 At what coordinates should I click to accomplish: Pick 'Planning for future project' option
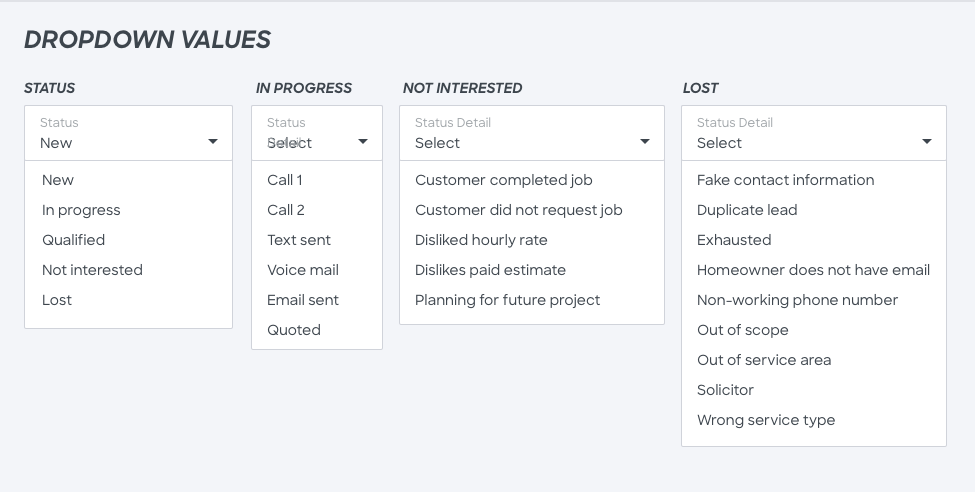508,300
